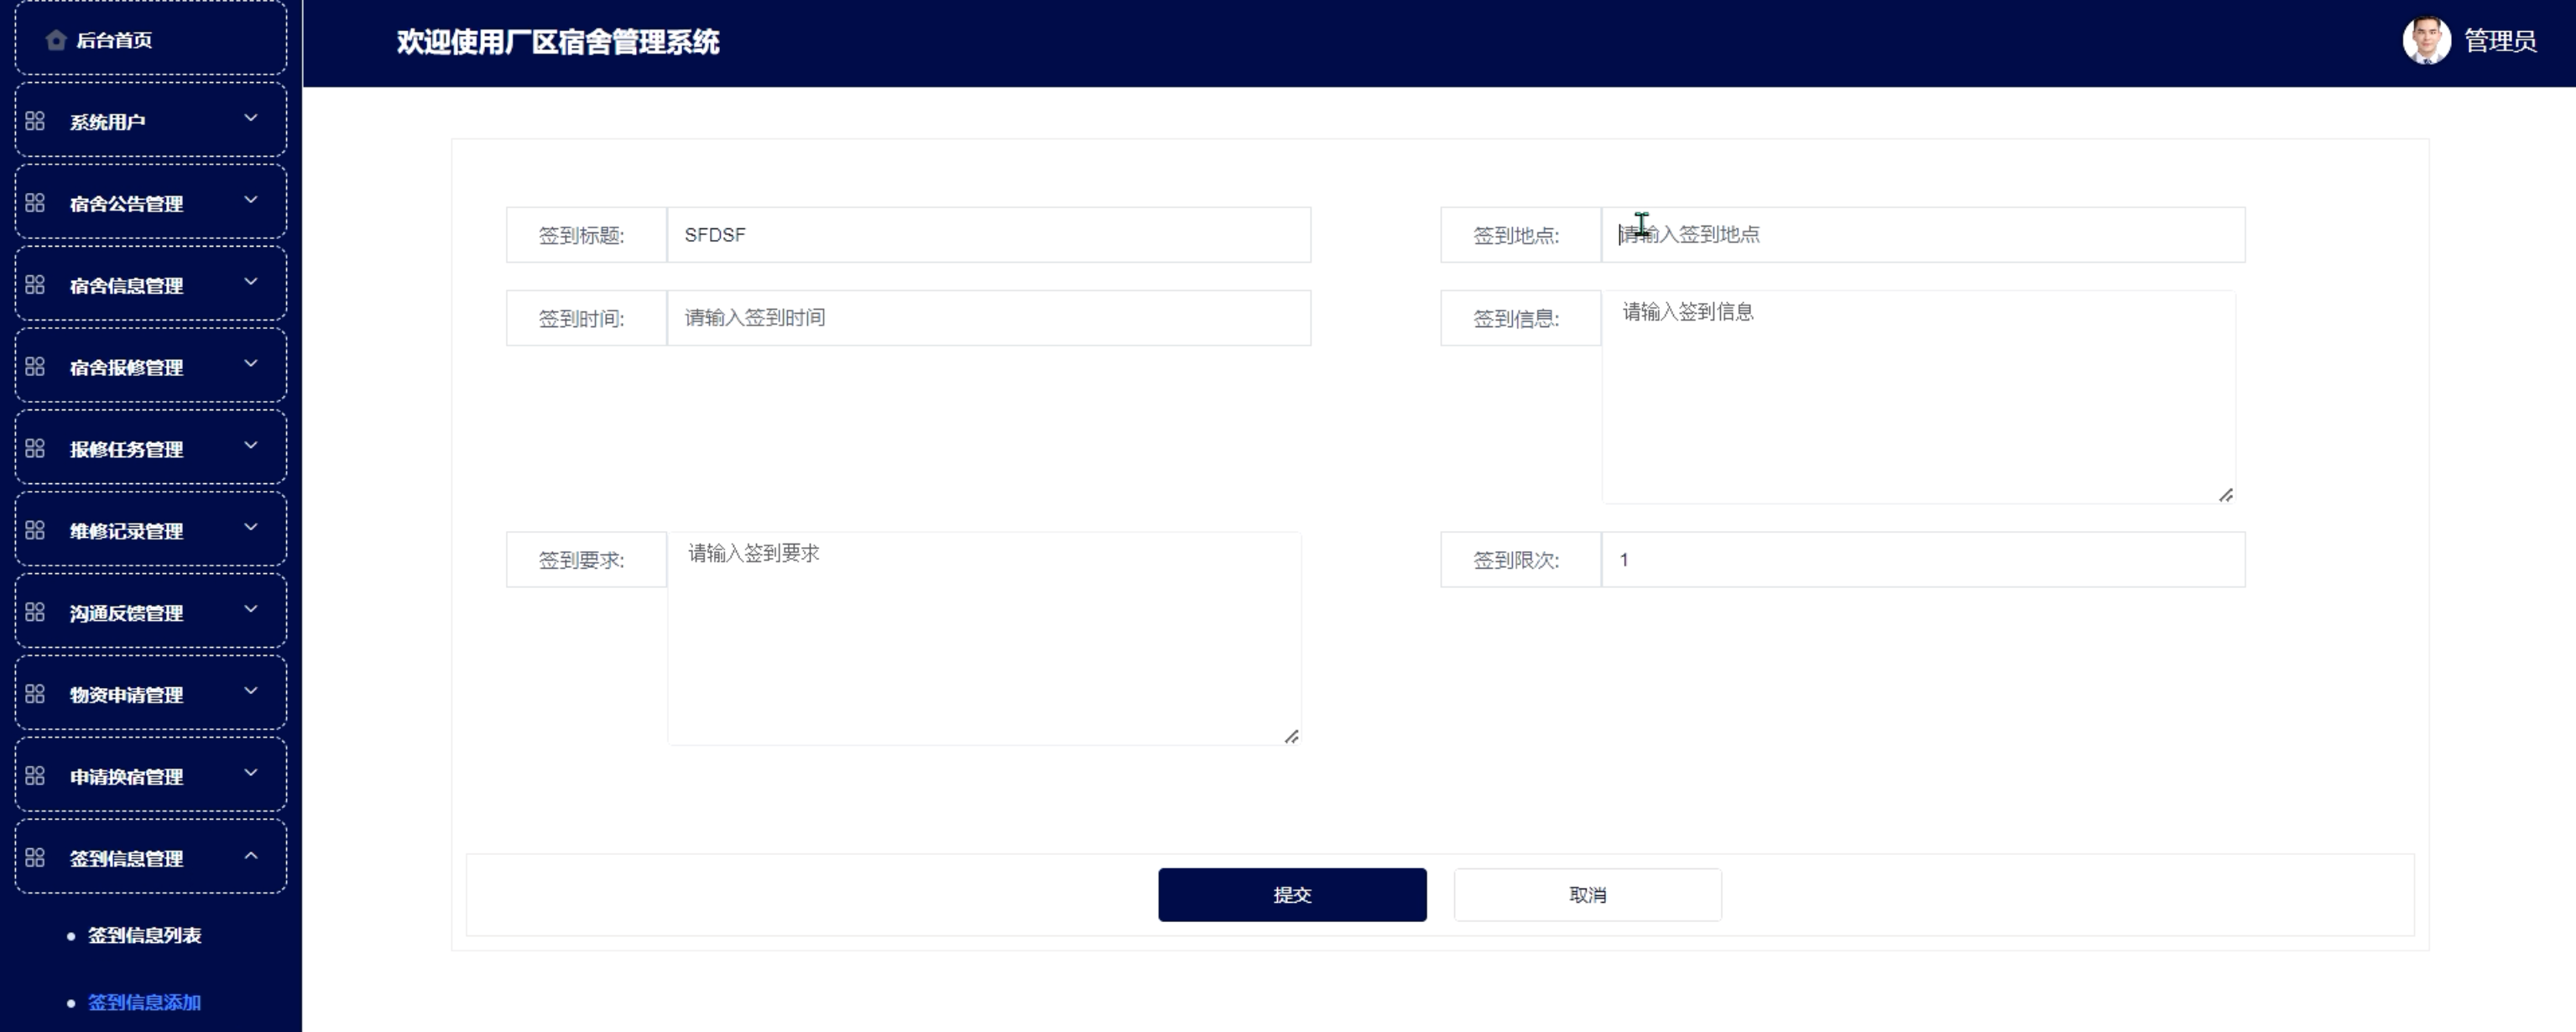Viewport: 2576px width, 1032px height.
Task: Open the 签到信息列表 submenu item
Action: pyautogui.click(x=144, y=935)
